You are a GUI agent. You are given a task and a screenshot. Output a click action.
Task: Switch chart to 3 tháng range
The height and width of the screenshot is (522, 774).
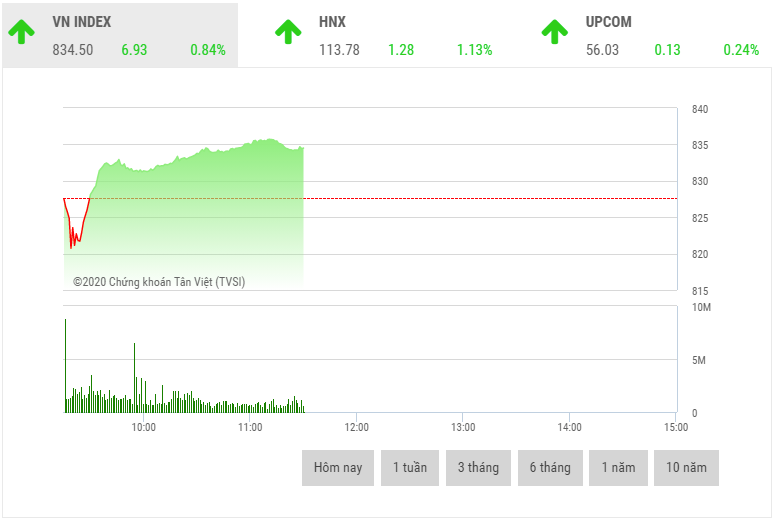point(478,468)
